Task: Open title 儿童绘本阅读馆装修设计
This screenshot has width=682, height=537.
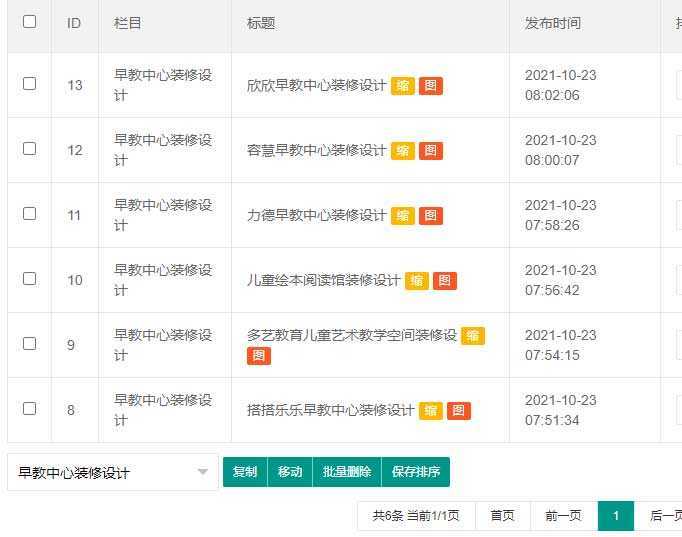Action: (x=323, y=281)
